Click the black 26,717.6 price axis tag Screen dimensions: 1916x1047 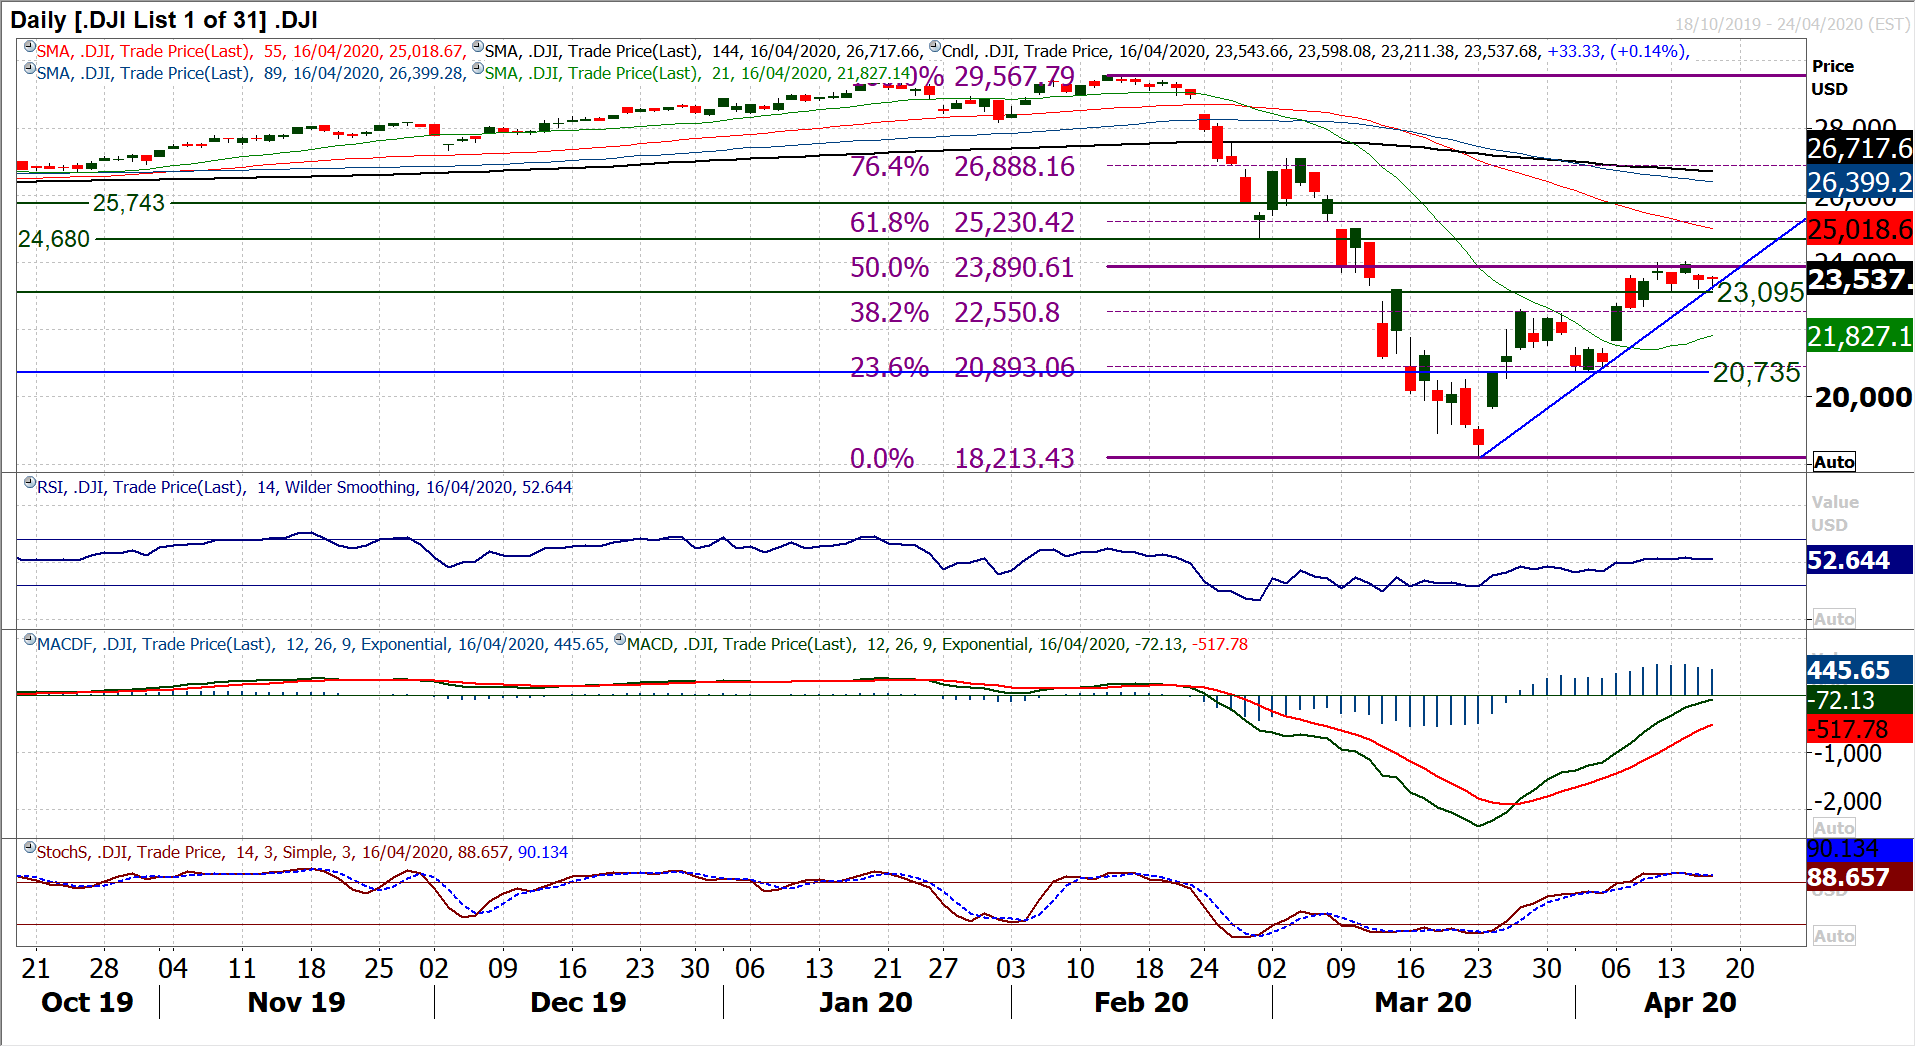pos(1860,149)
